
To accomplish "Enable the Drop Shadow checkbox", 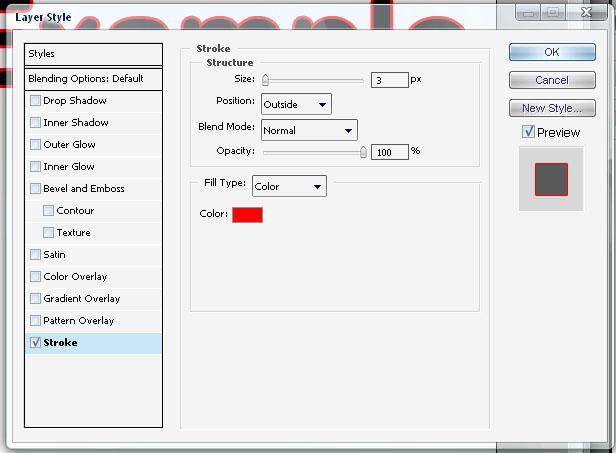I will 35,101.
